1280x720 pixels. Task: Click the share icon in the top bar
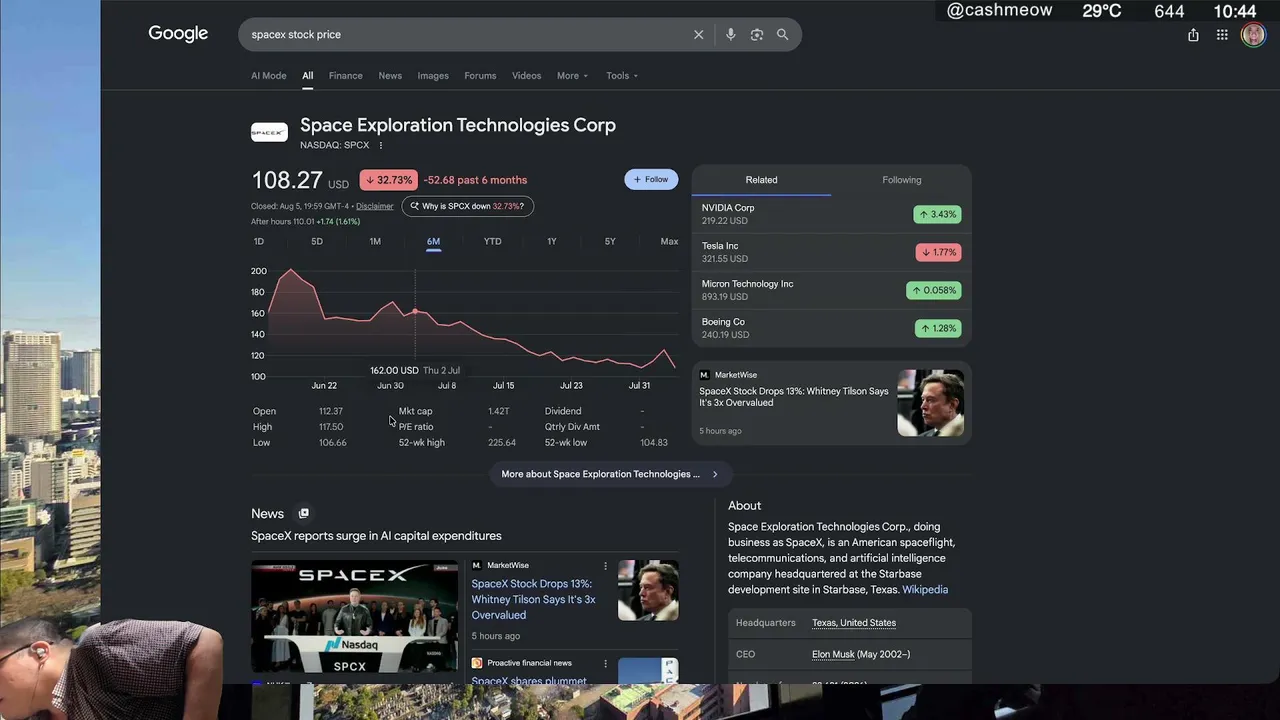pyautogui.click(x=1193, y=35)
